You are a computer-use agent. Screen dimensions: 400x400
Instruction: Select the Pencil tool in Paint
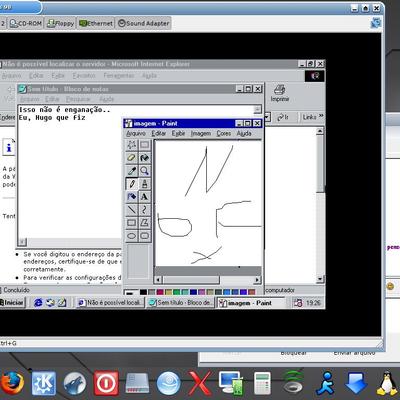(x=132, y=184)
